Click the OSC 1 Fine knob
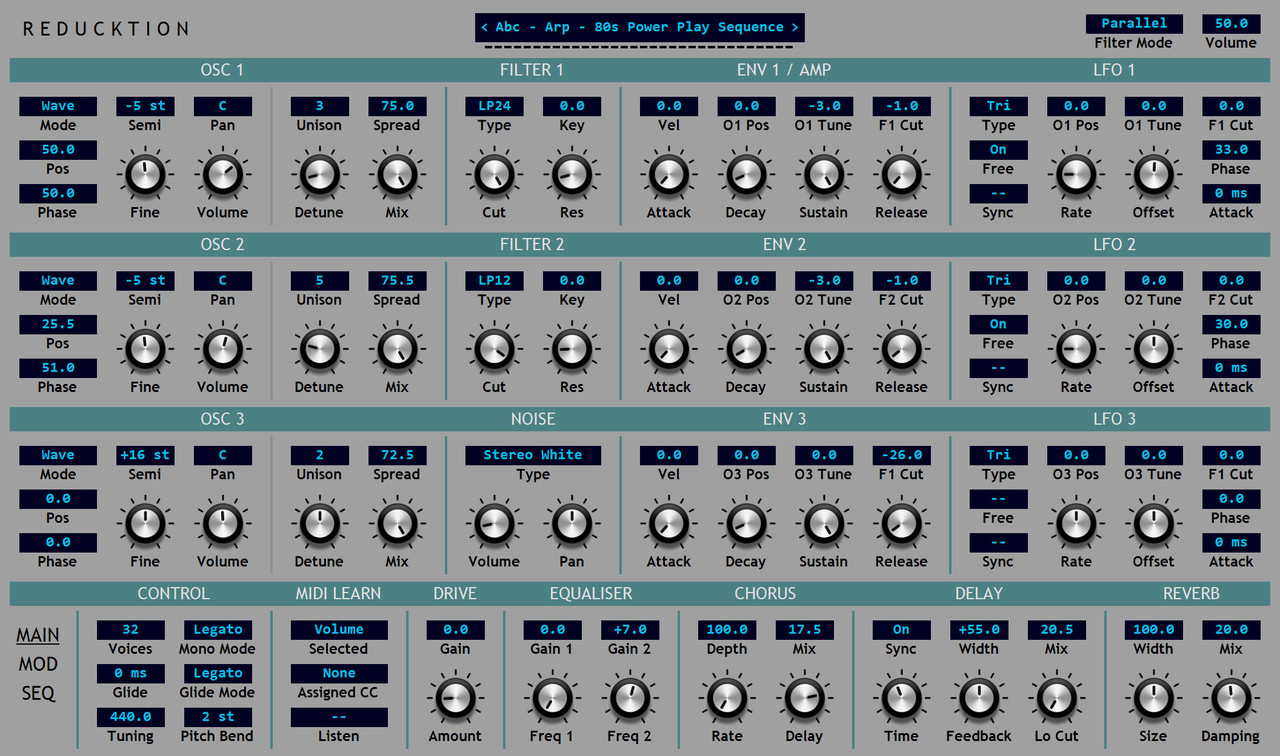Image resolution: width=1280 pixels, height=756 pixels. (x=145, y=175)
